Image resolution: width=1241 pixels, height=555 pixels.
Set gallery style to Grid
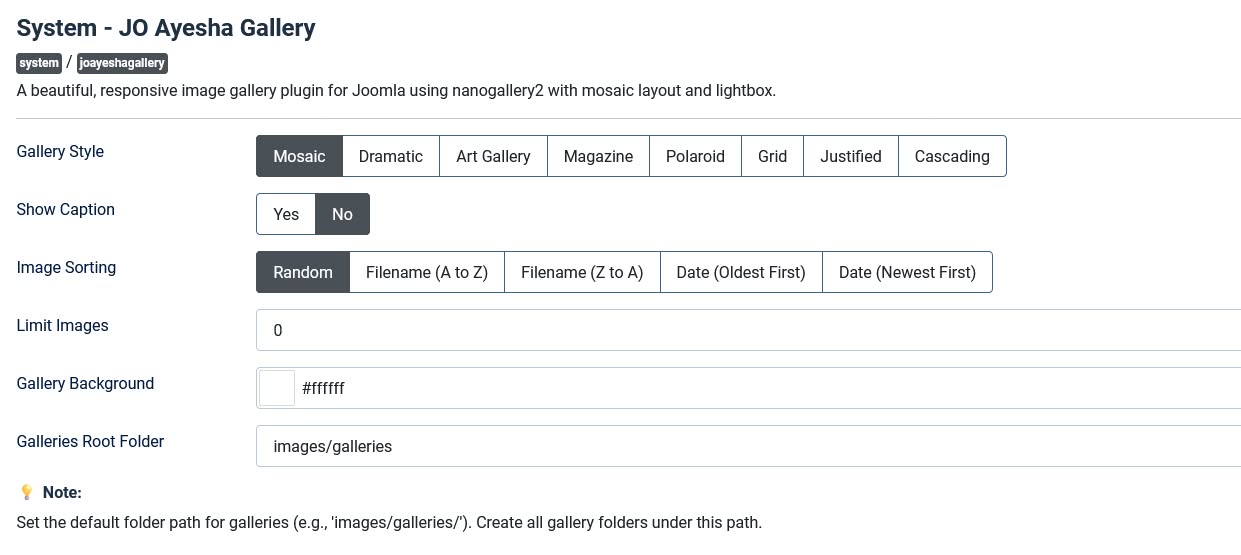772,156
